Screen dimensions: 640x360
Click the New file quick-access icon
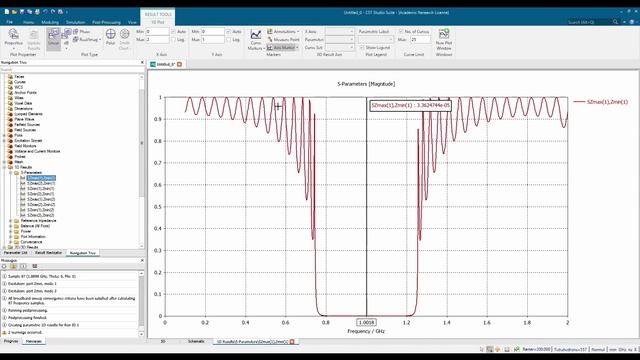click(x=7, y=12)
